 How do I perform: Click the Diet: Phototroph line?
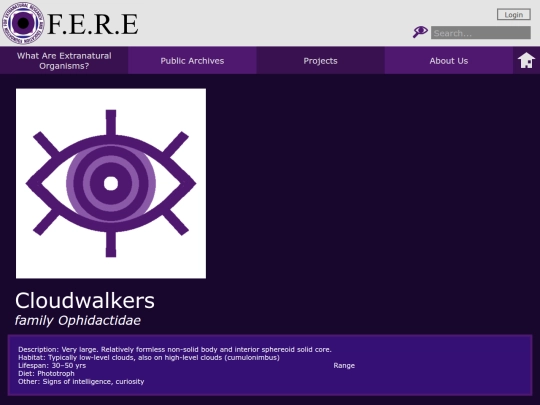point(46,373)
